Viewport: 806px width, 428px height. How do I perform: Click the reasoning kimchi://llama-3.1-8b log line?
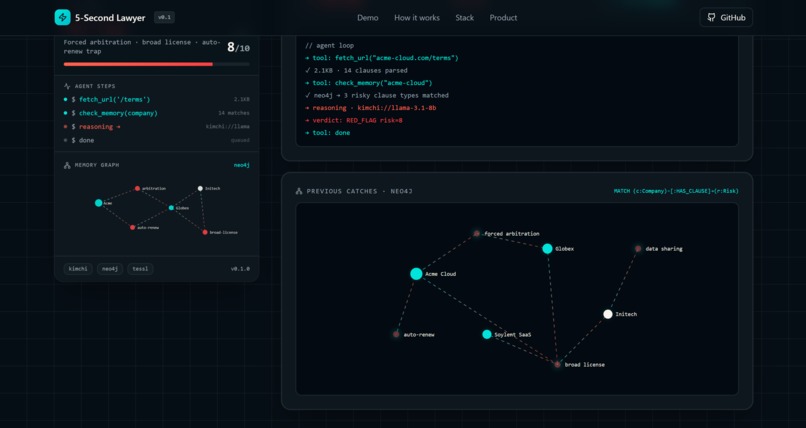pos(371,108)
